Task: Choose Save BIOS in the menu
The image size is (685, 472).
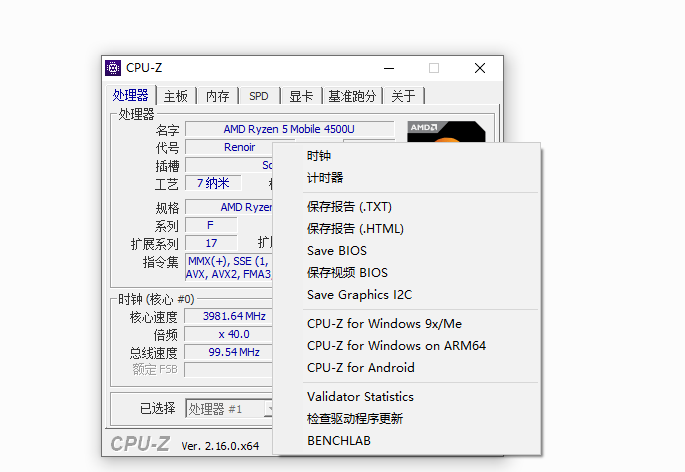Action: 407,250
